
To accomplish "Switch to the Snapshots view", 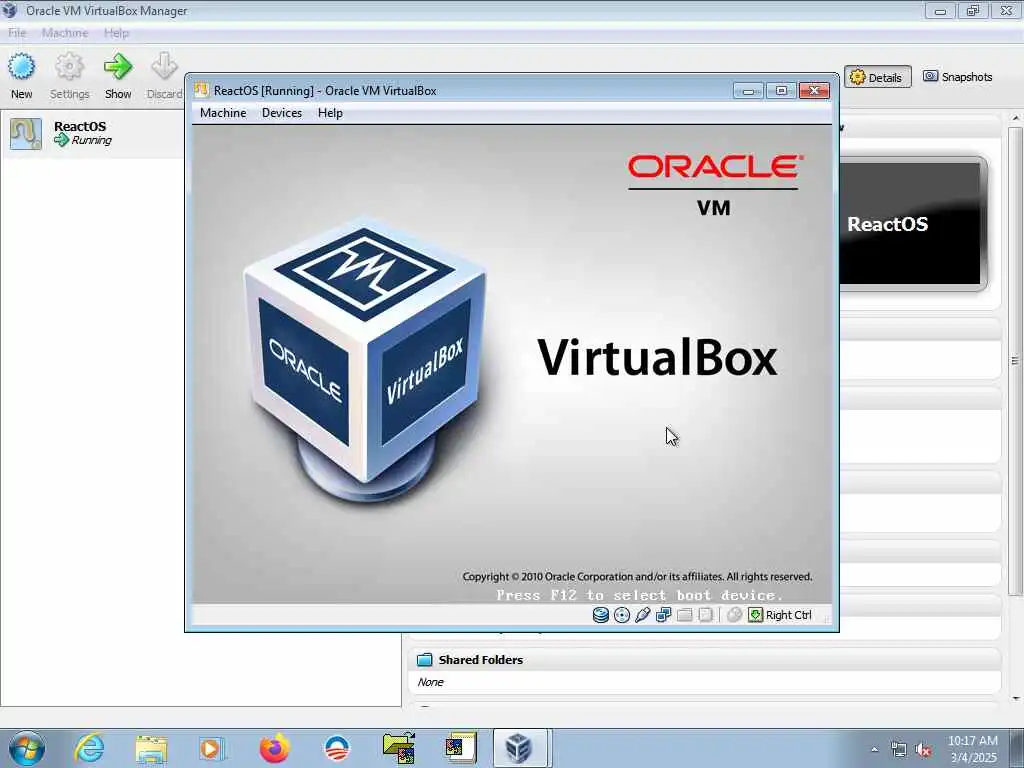I will (957, 77).
